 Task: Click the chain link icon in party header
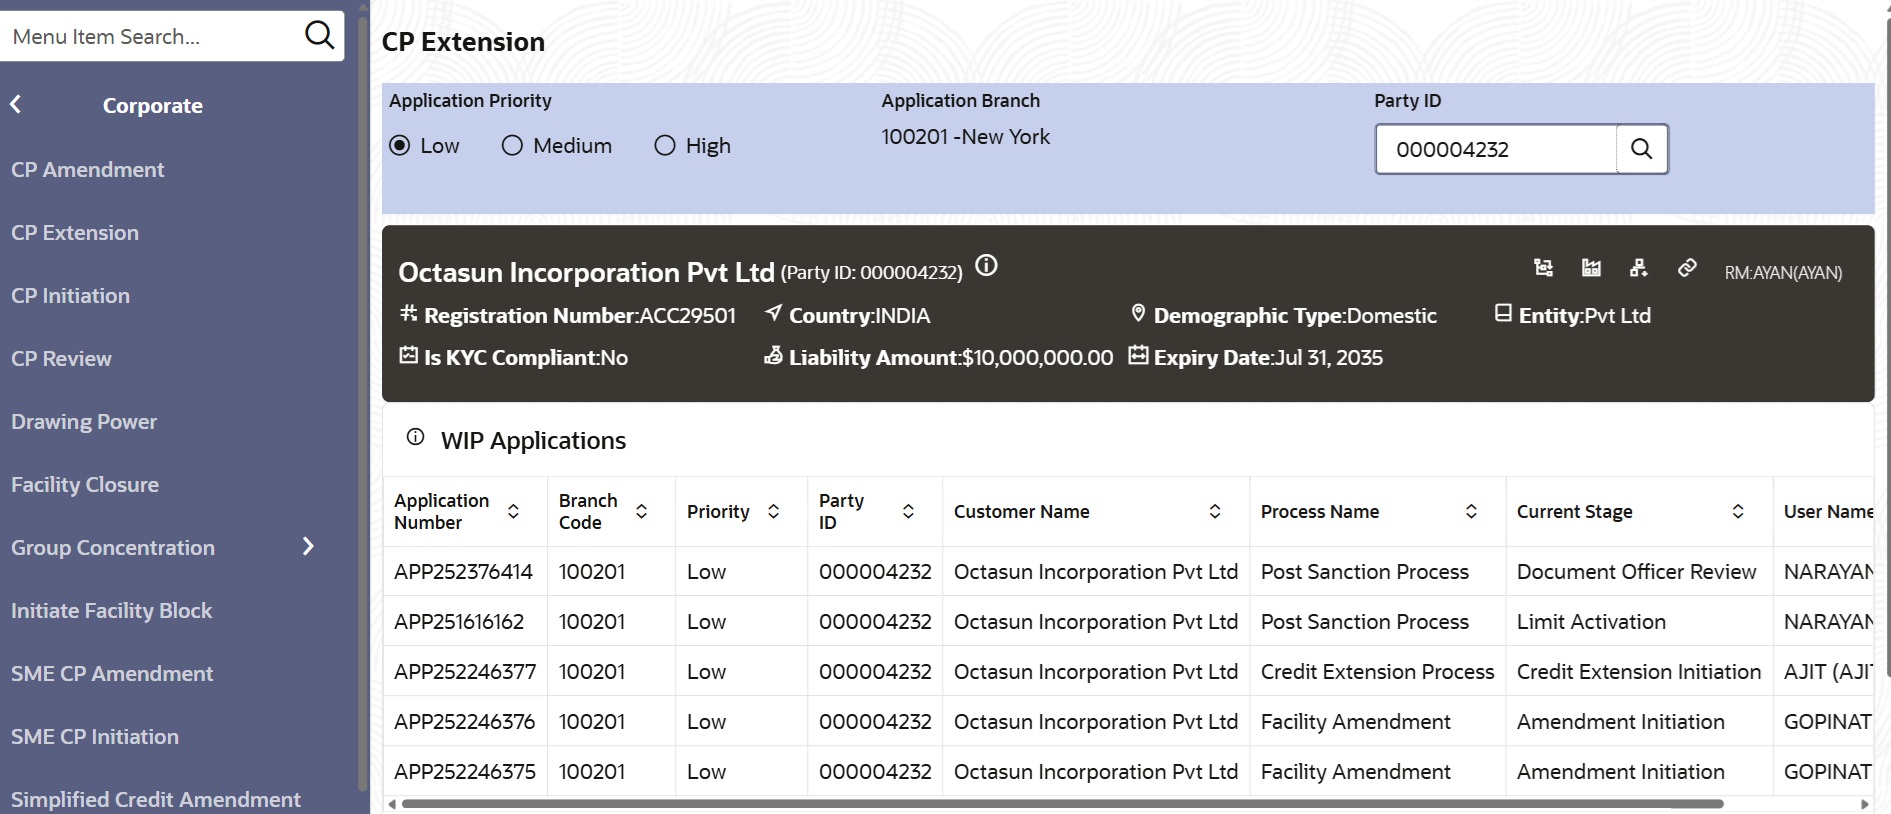tap(1687, 268)
